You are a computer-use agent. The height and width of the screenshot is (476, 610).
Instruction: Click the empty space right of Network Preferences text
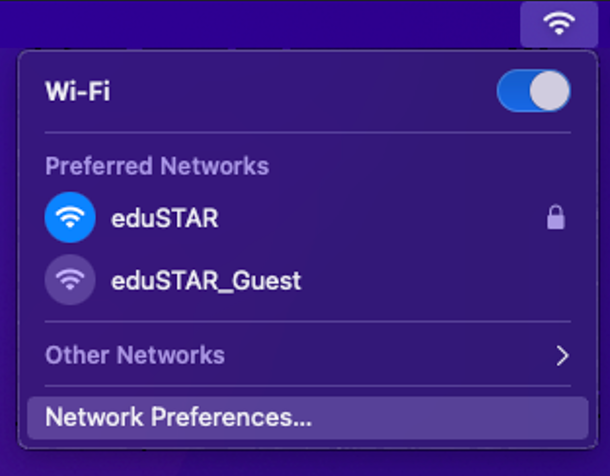(450, 416)
